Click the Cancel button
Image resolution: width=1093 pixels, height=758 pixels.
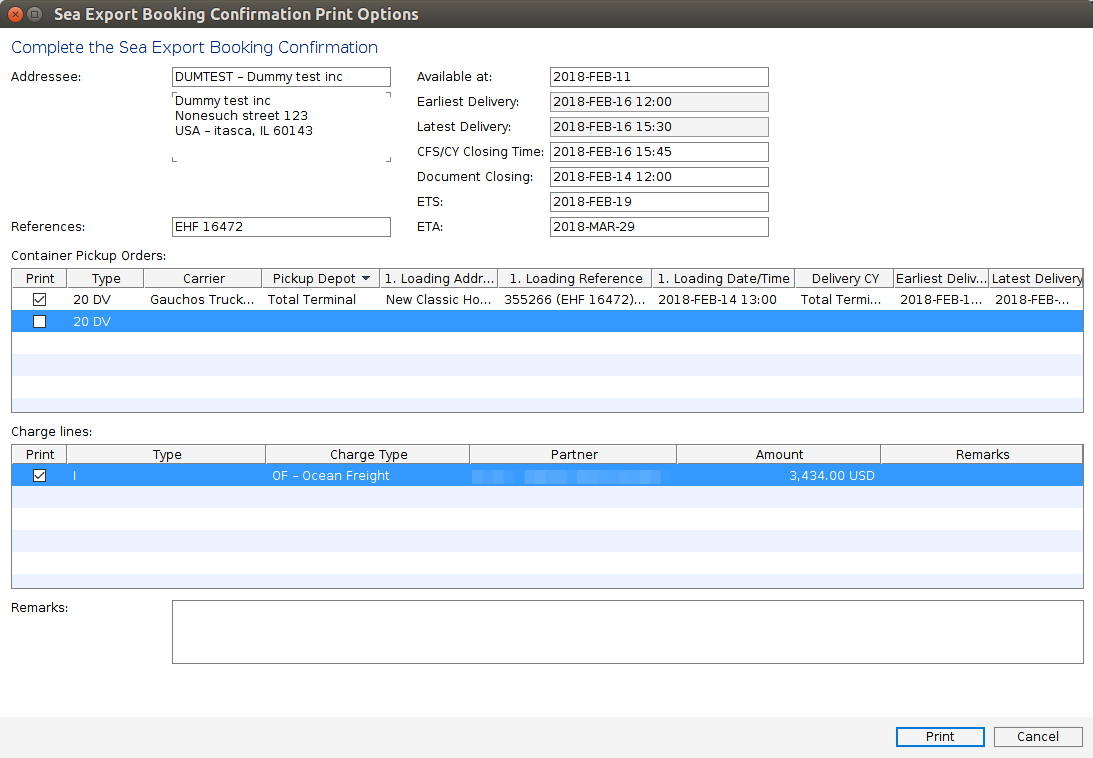pyautogui.click(x=1037, y=736)
